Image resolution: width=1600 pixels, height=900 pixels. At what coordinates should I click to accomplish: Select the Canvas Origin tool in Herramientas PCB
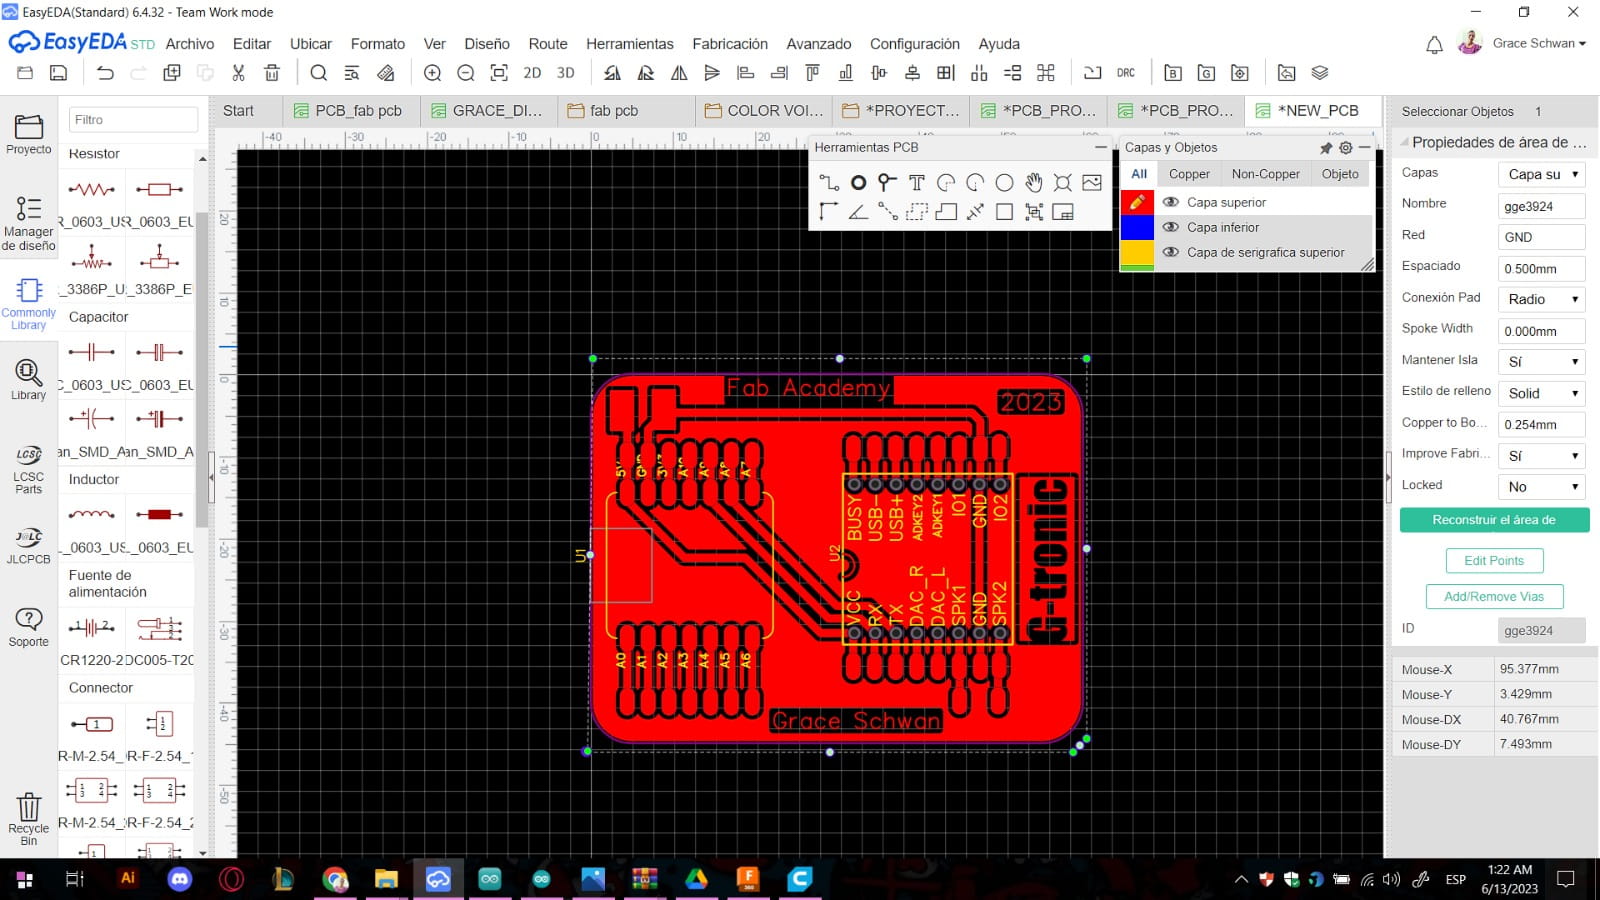click(x=829, y=211)
